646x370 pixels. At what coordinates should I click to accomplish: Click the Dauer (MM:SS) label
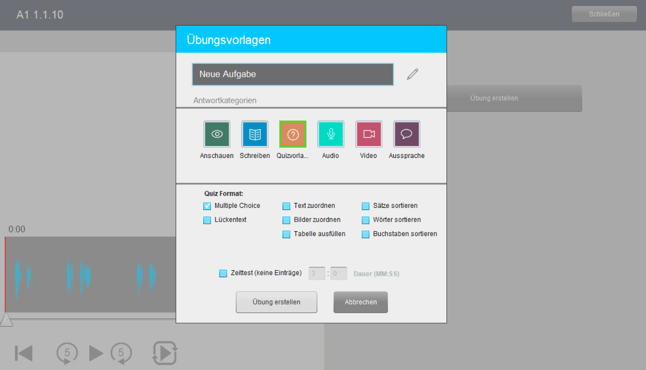click(376, 274)
